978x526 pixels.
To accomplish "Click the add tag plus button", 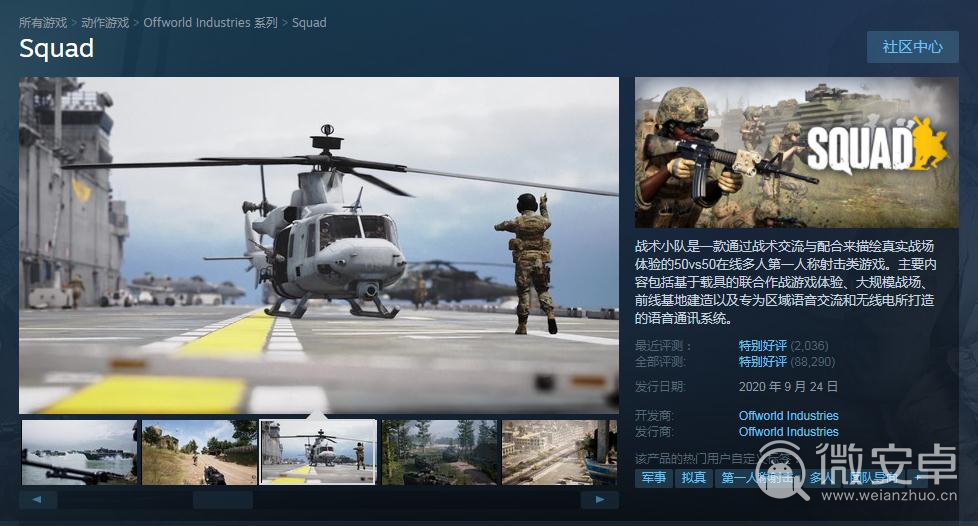I will [918, 478].
